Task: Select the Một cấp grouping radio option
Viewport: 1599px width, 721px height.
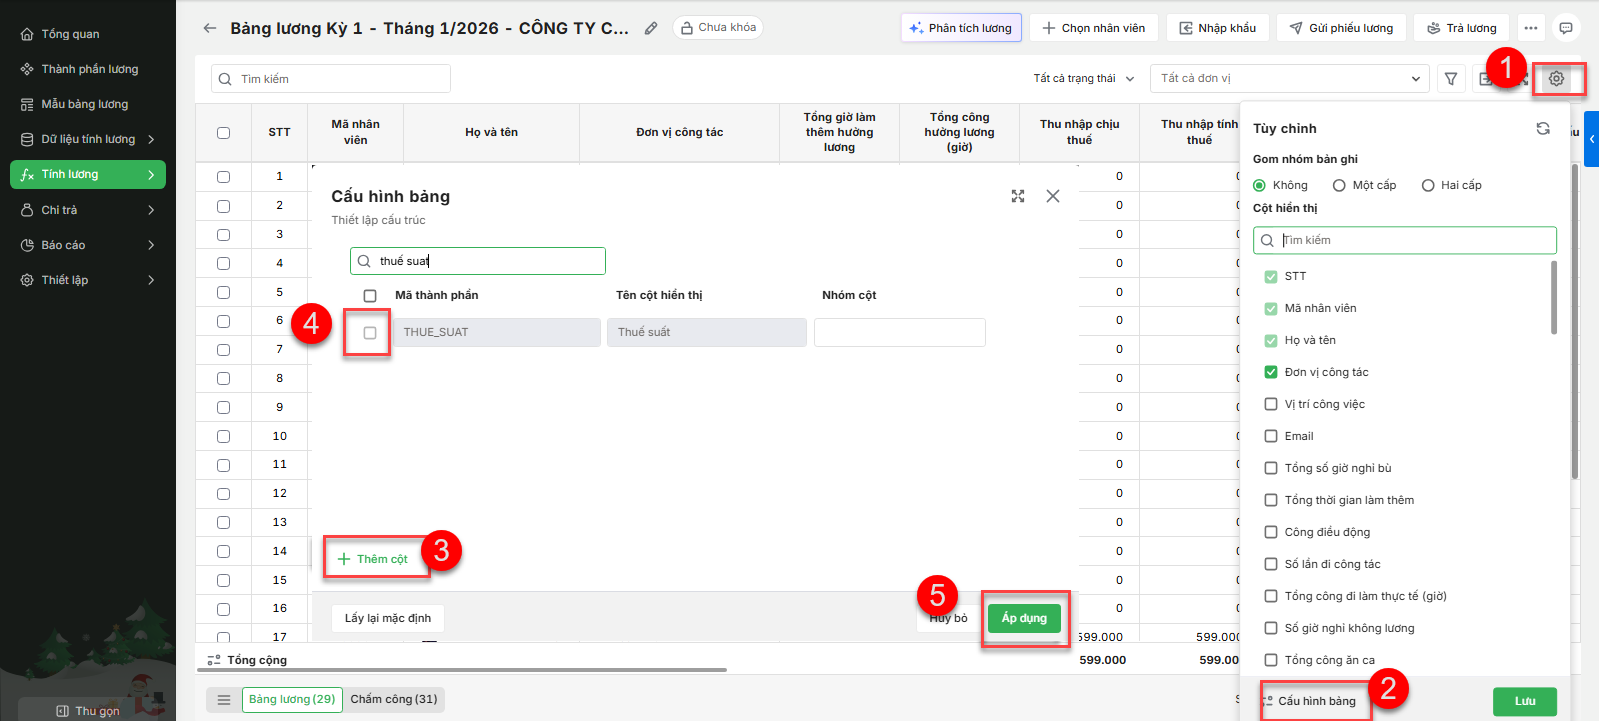Action: click(1339, 185)
